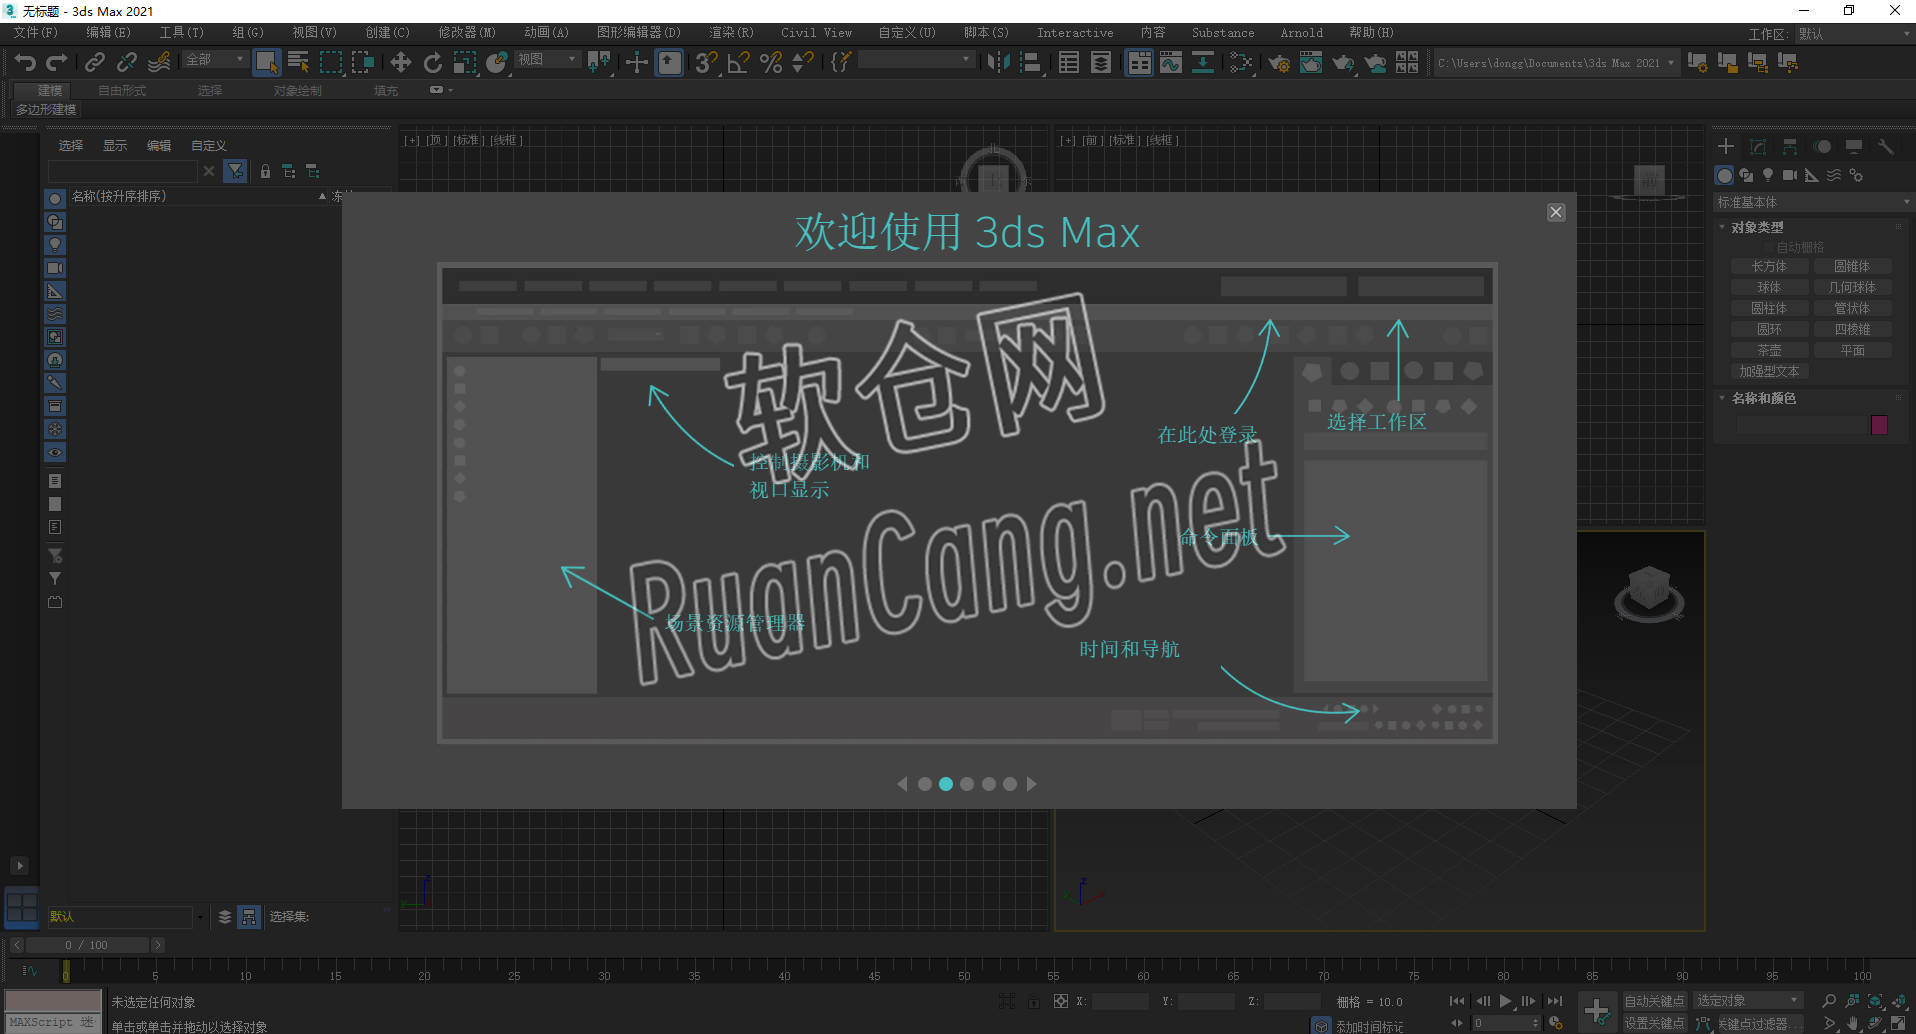Viewport: 1916px width, 1034px height.
Task: Click the Undo arrow icon
Action: tap(25, 62)
